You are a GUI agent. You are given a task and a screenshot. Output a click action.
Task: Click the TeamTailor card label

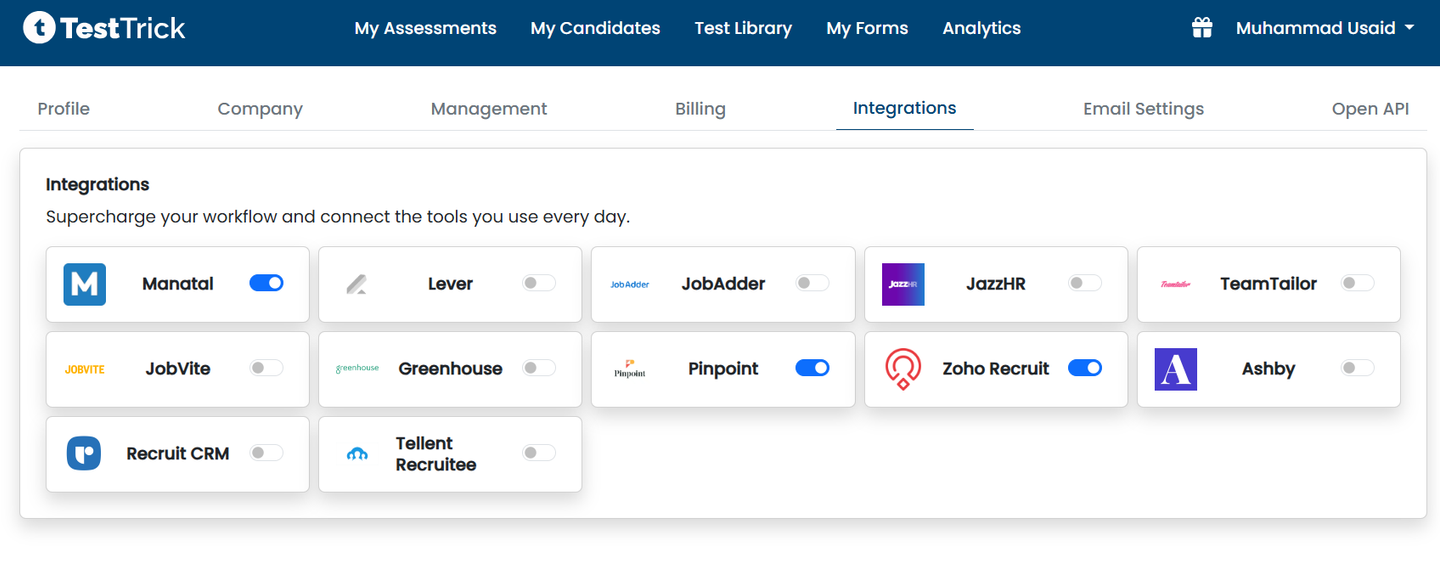1268,284
